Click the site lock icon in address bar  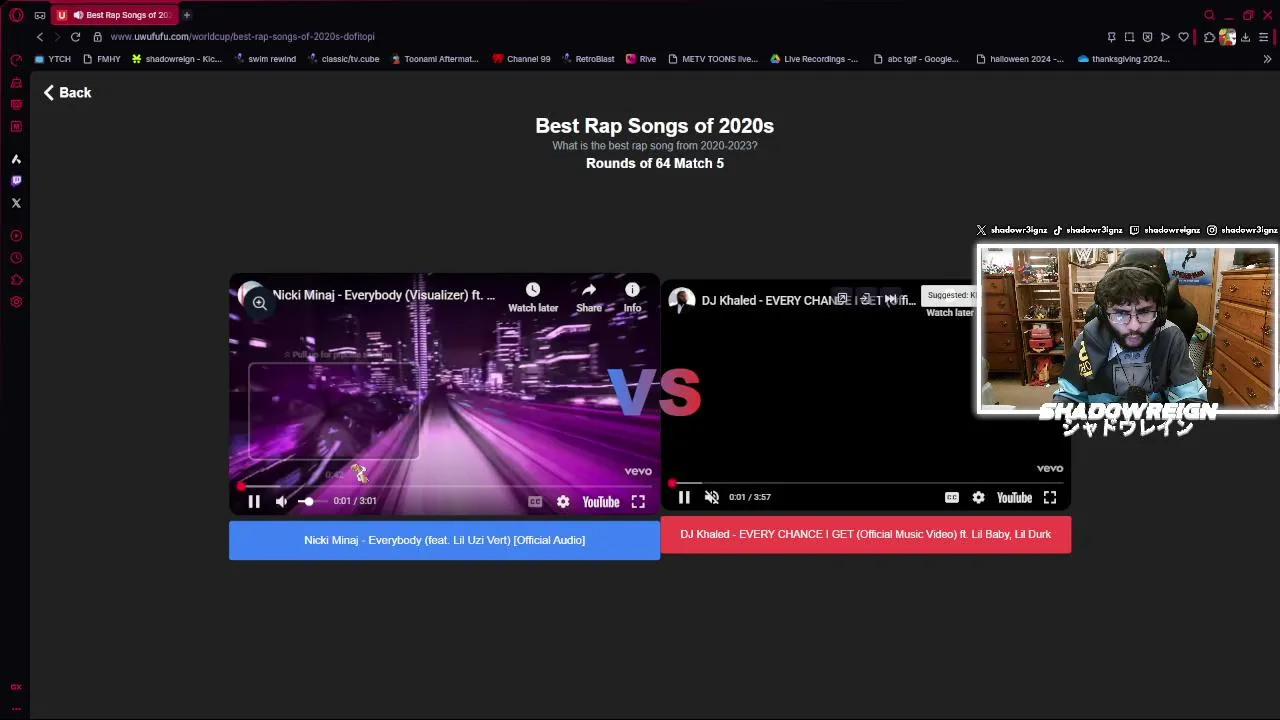pyautogui.click(x=97, y=37)
